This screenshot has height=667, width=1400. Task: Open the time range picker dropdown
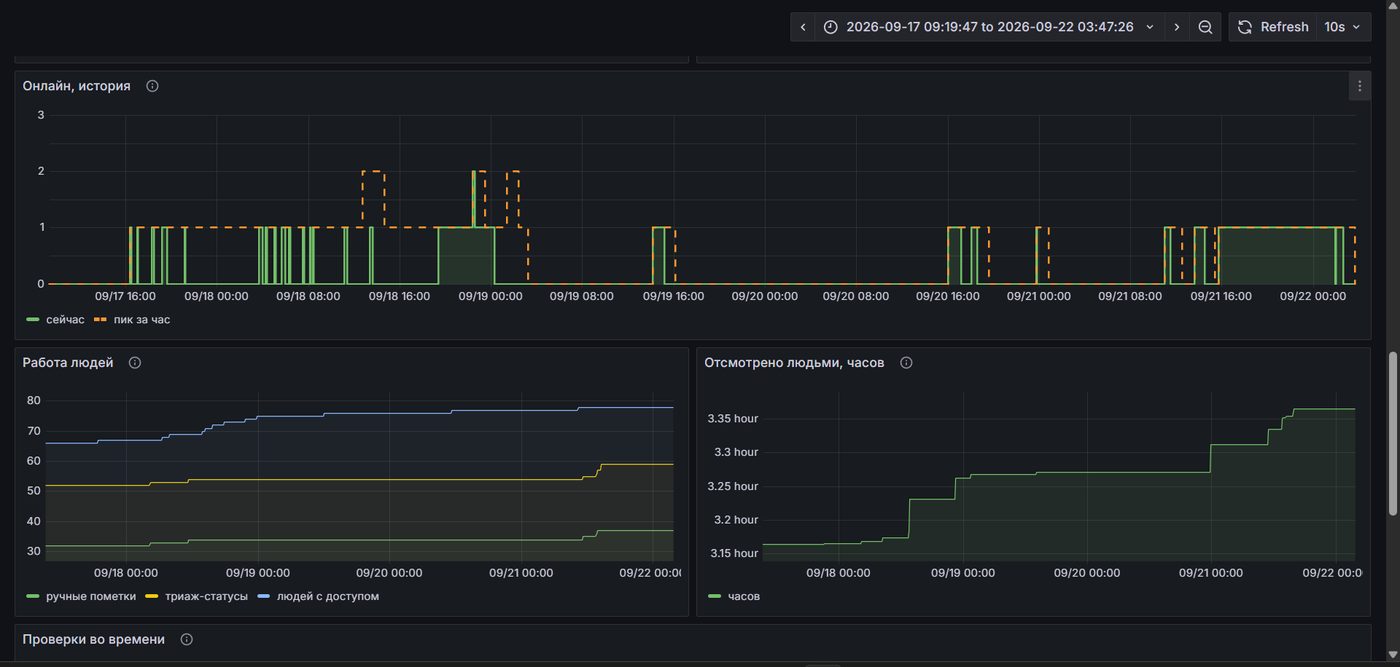point(990,27)
